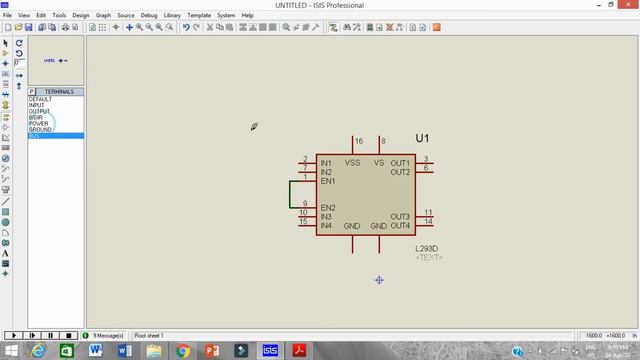Rotate clockwise with the curved arrow

click(19, 43)
